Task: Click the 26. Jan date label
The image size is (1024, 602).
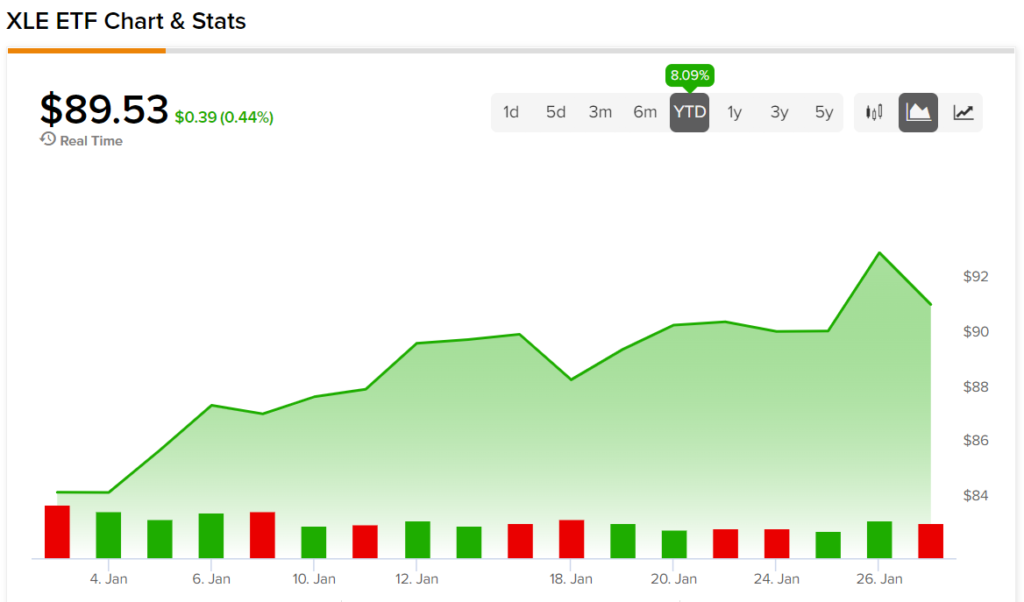Action: click(879, 579)
